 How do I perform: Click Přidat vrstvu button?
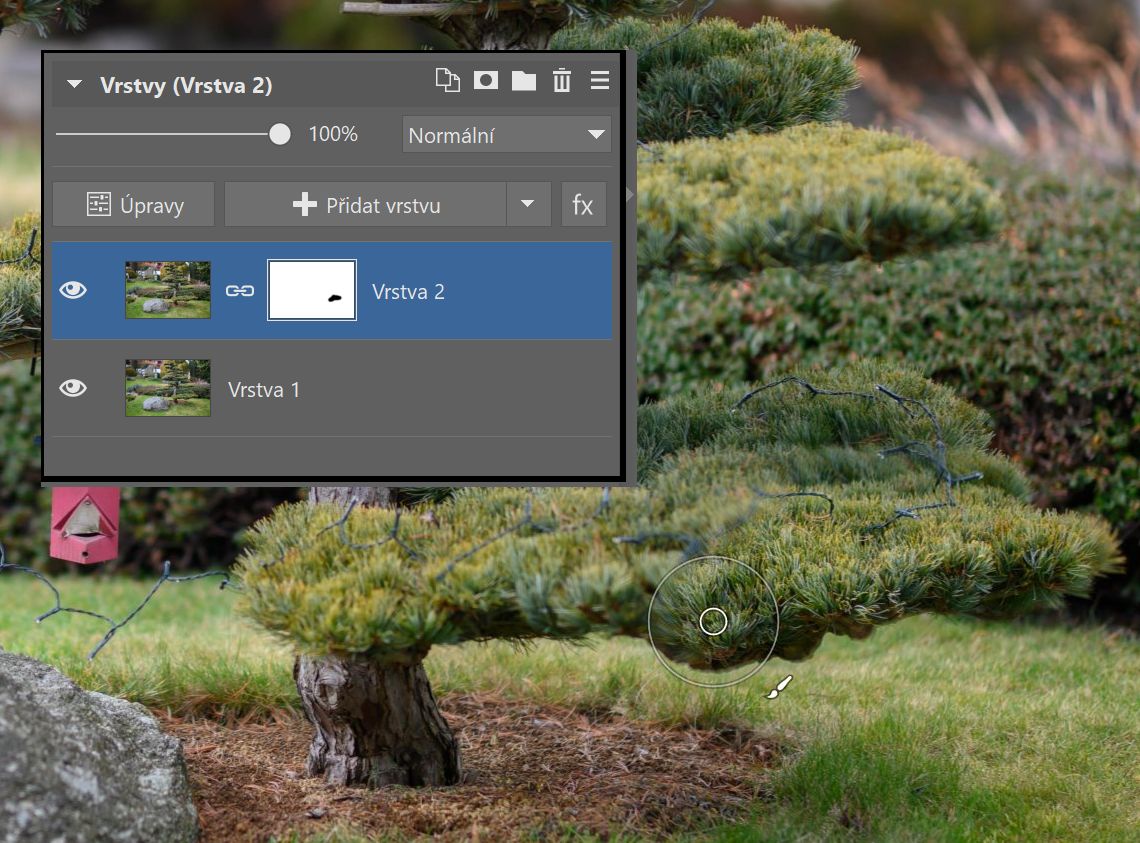[366, 204]
